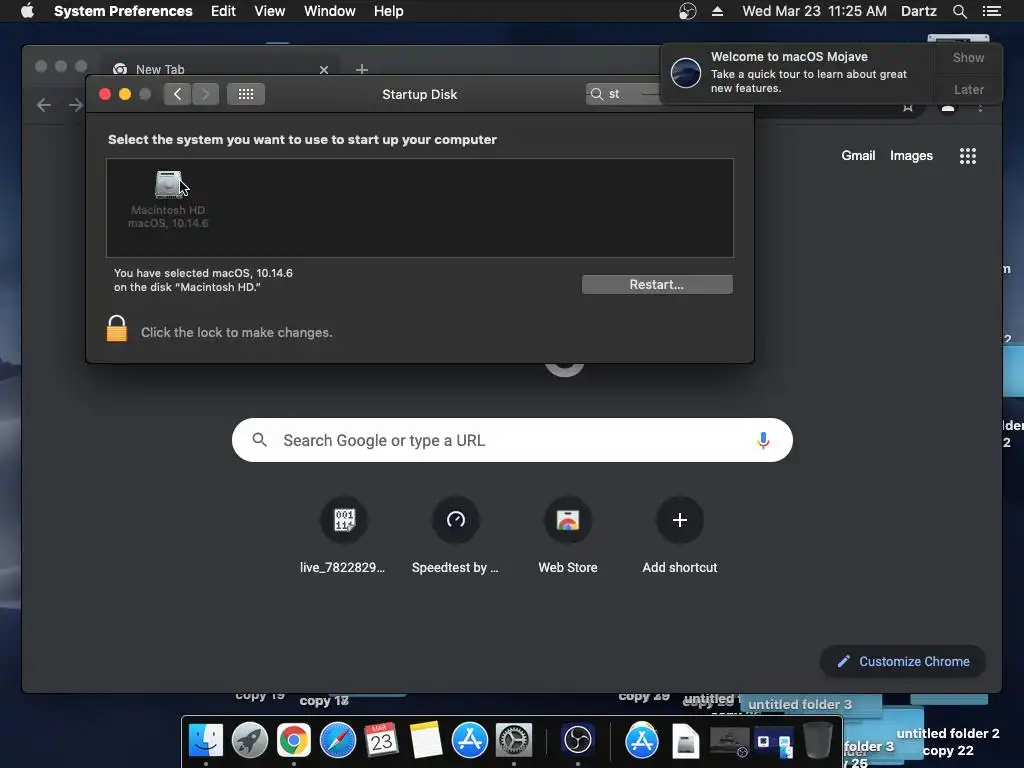Click Show on the Mojave notification

(x=968, y=57)
